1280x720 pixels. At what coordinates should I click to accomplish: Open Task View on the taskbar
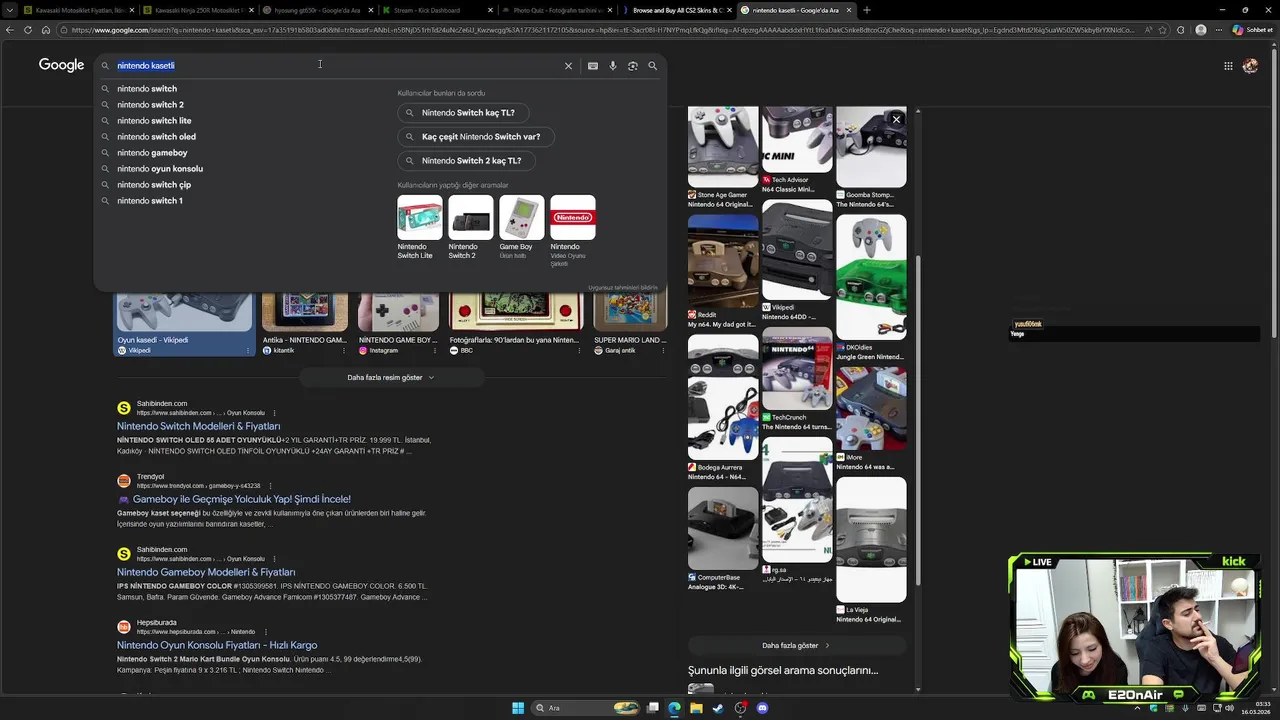pyautogui.click(x=653, y=708)
